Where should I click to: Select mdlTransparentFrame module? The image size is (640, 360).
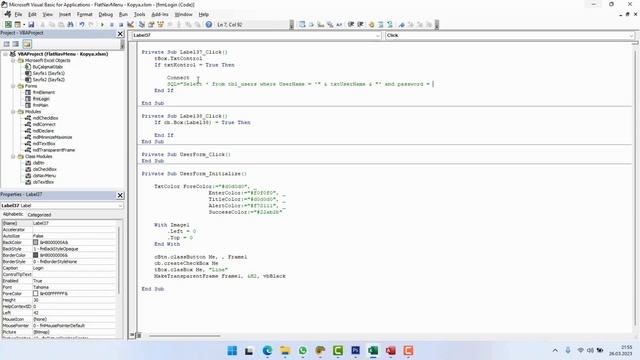click(54, 150)
